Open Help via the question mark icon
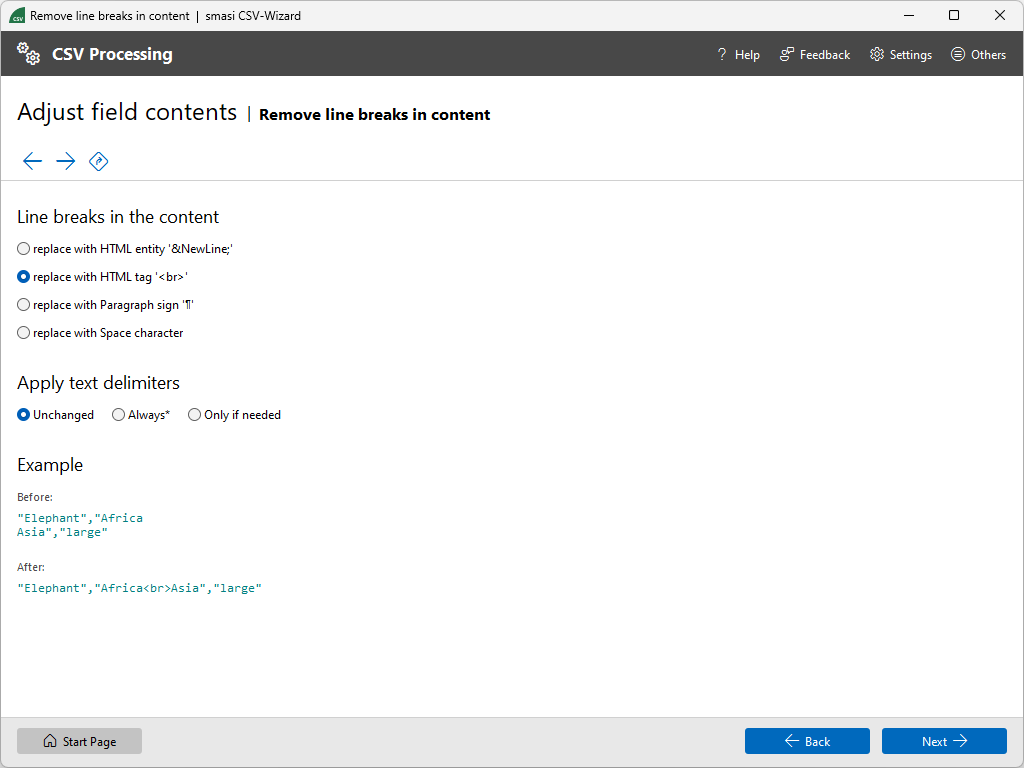Screen dimensions: 1024x768 point(721,54)
